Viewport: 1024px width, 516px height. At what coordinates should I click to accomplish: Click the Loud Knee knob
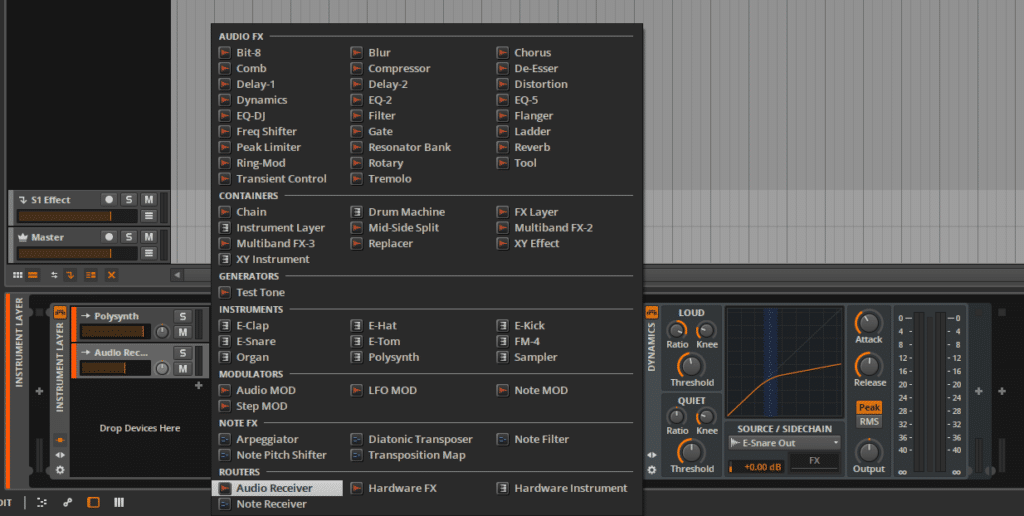[x=706, y=331]
